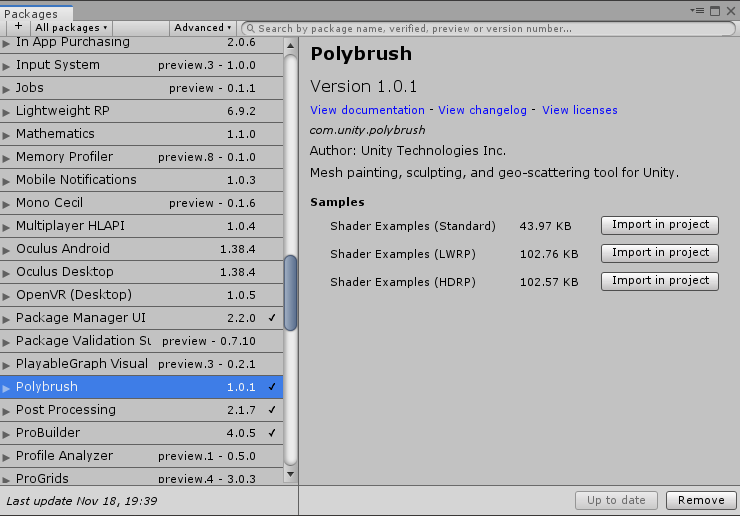Click the package list scrollbar thumb
The height and width of the screenshot is (516, 740).
point(290,292)
